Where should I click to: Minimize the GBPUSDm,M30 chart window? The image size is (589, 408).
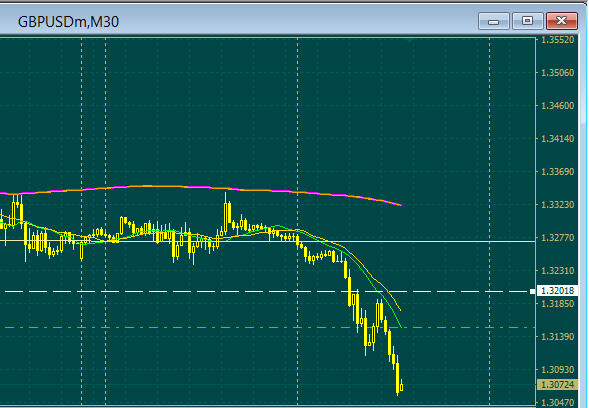click(493, 21)
